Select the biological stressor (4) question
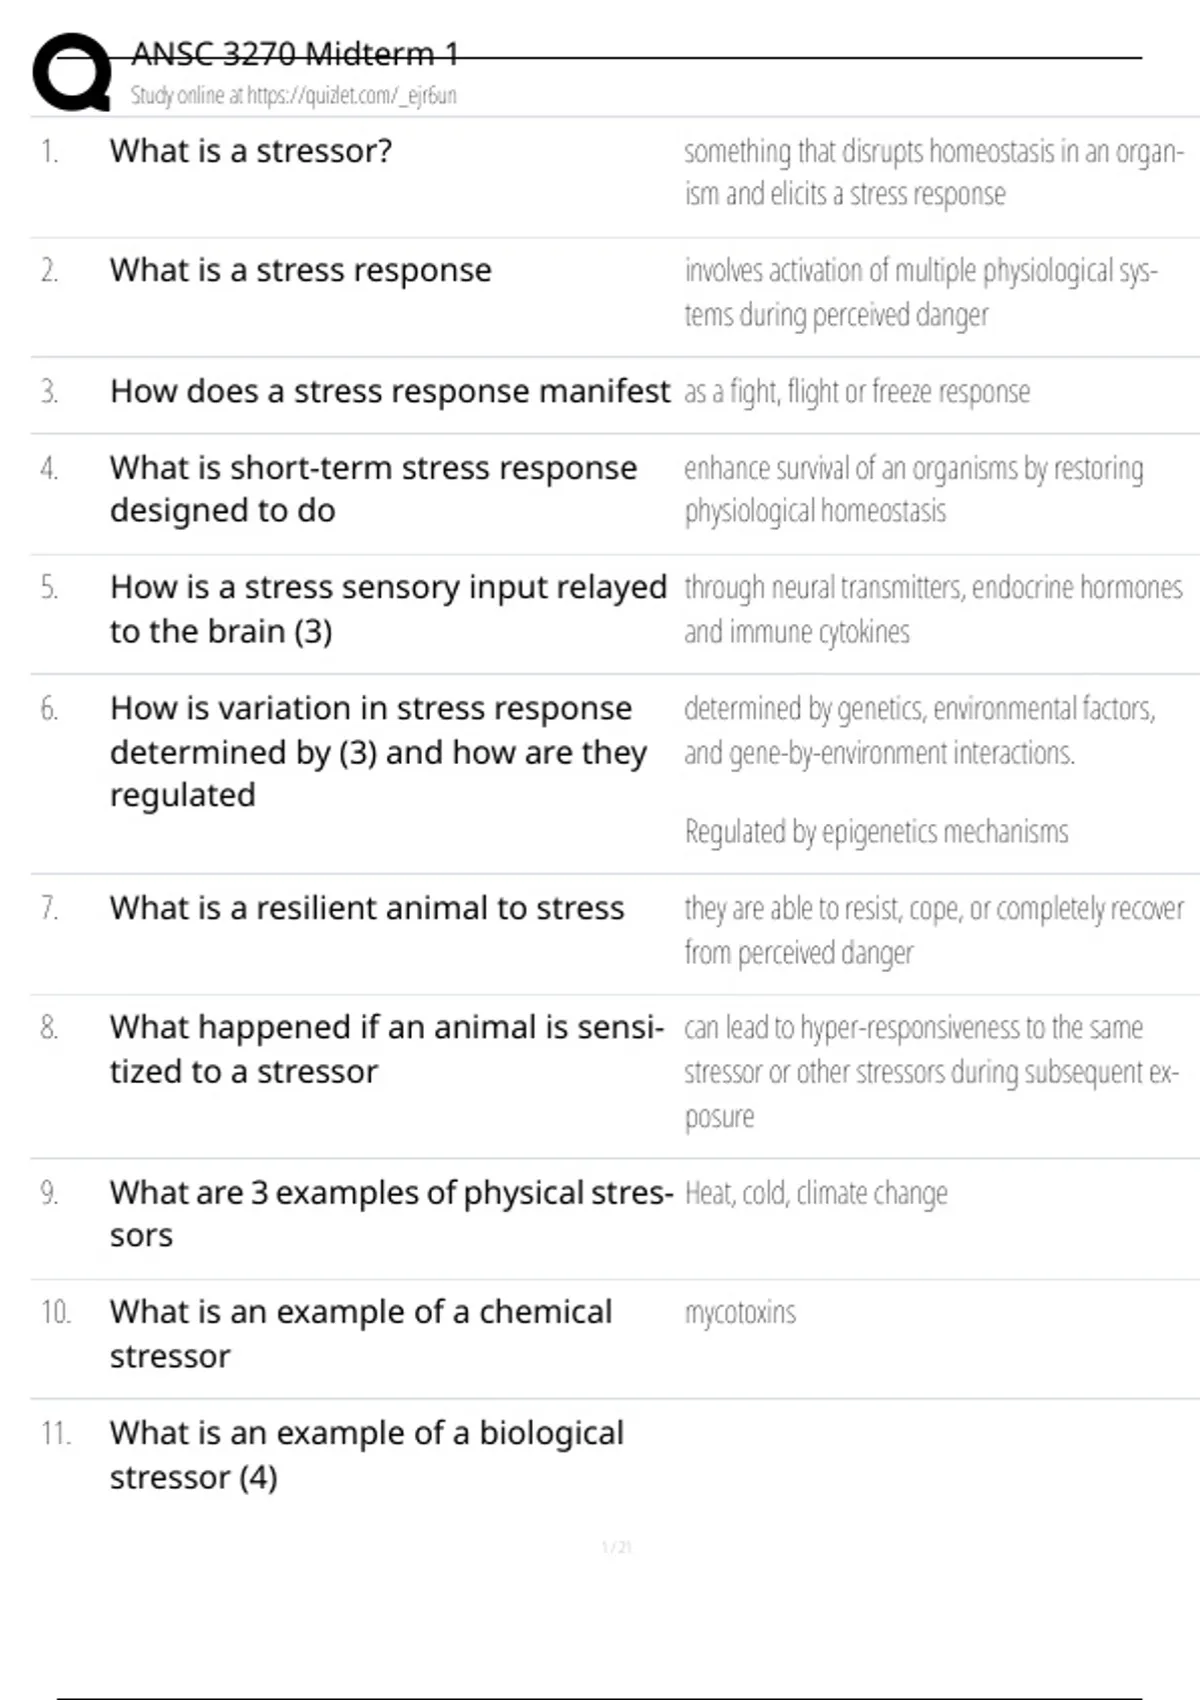Screen dimensions: 1200x1700 point(366,1454)
